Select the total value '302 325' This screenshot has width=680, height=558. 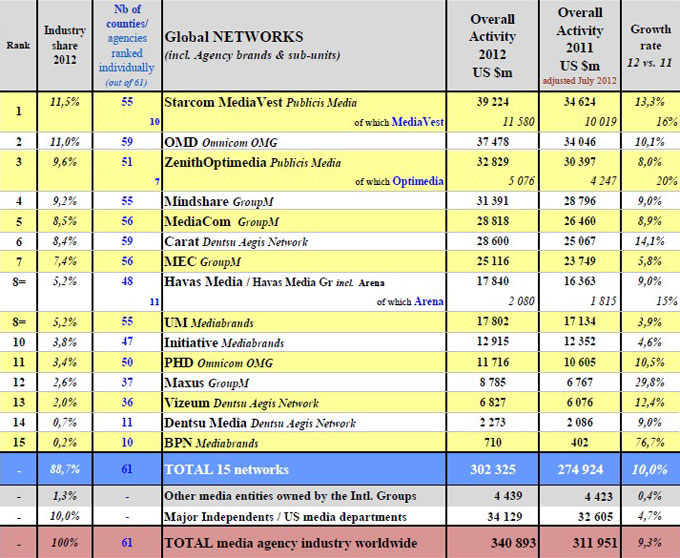pyautogui.click(x=493, y=469)
